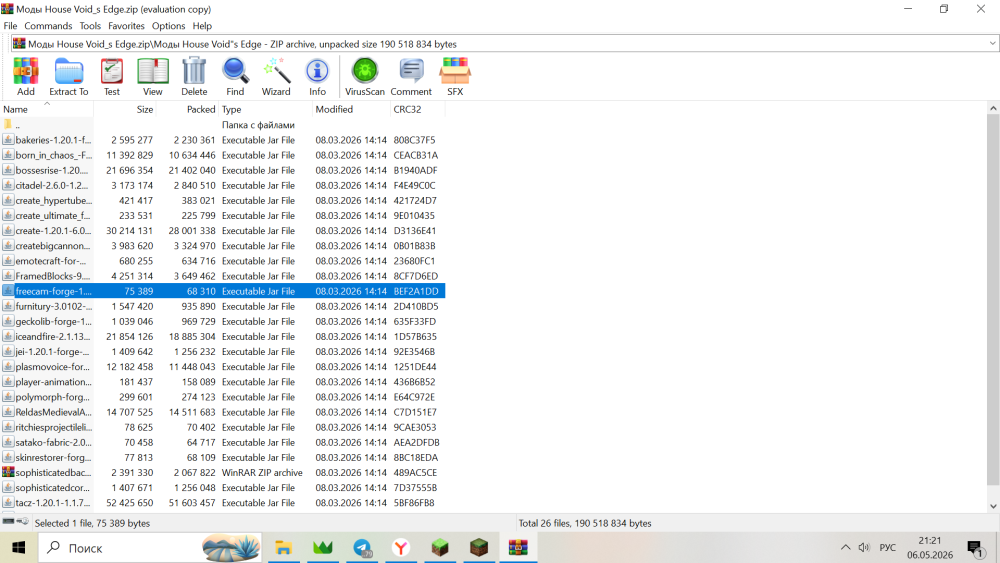Sort by the CRC32 column header
The image size is (1000, 563).
coord(418,109)
